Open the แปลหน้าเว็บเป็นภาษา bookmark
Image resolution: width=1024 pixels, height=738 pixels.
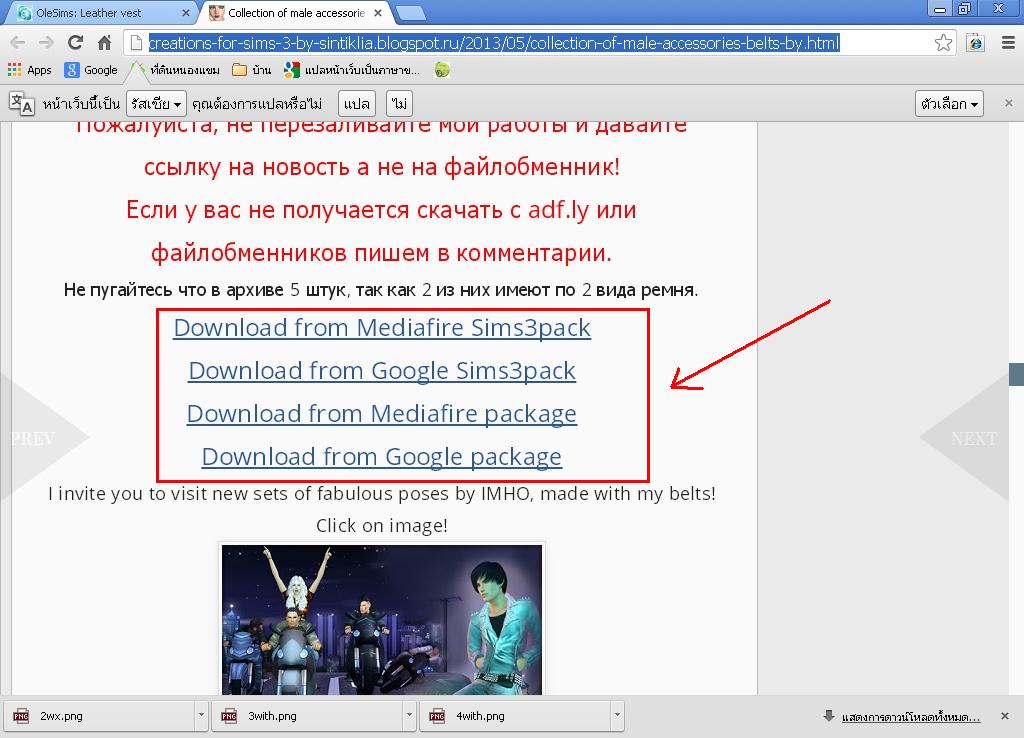[x=352, y=70]
